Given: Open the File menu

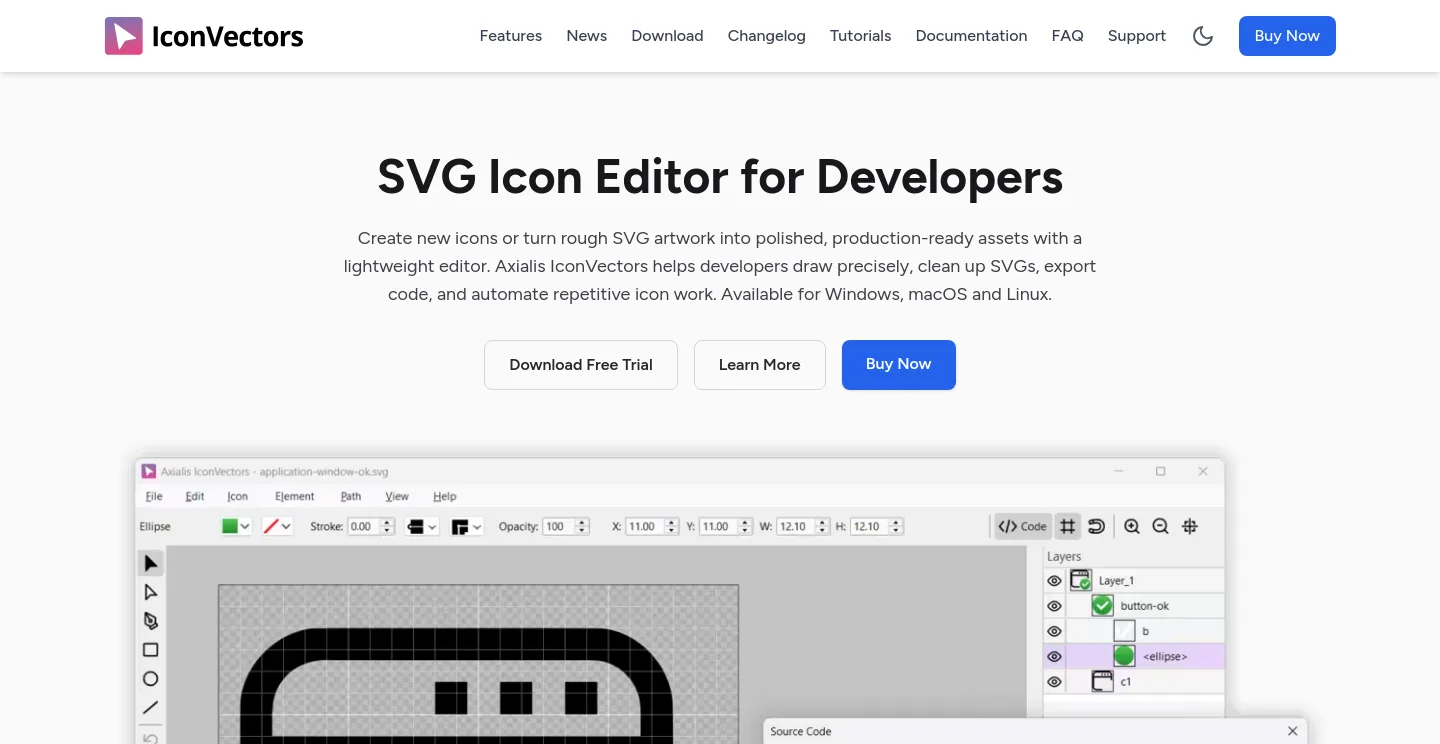Looking at the screenshot, I should click(x=154, y=496).
